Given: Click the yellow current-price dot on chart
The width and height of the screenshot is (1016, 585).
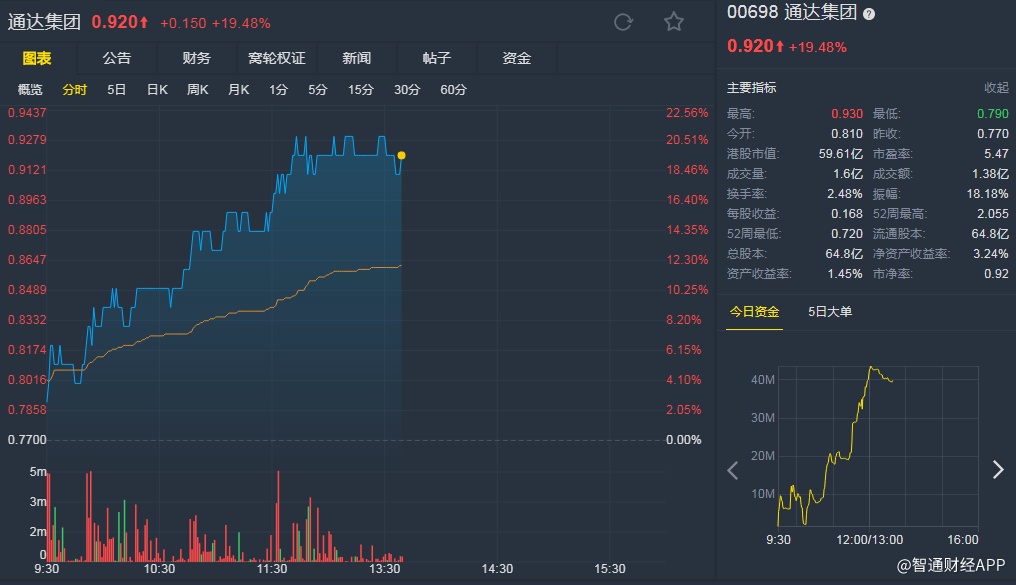Looking at the screenshot, I should click(x=401, y=155).
